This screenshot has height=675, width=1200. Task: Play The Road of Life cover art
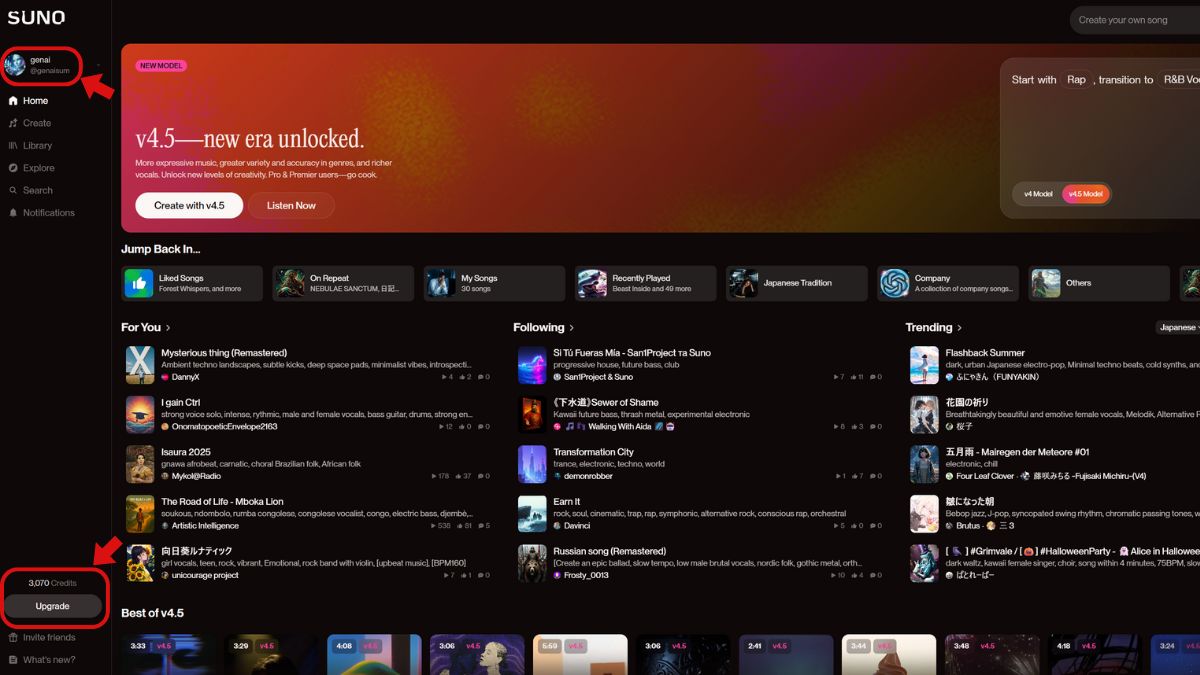click(x=140, y=514)
